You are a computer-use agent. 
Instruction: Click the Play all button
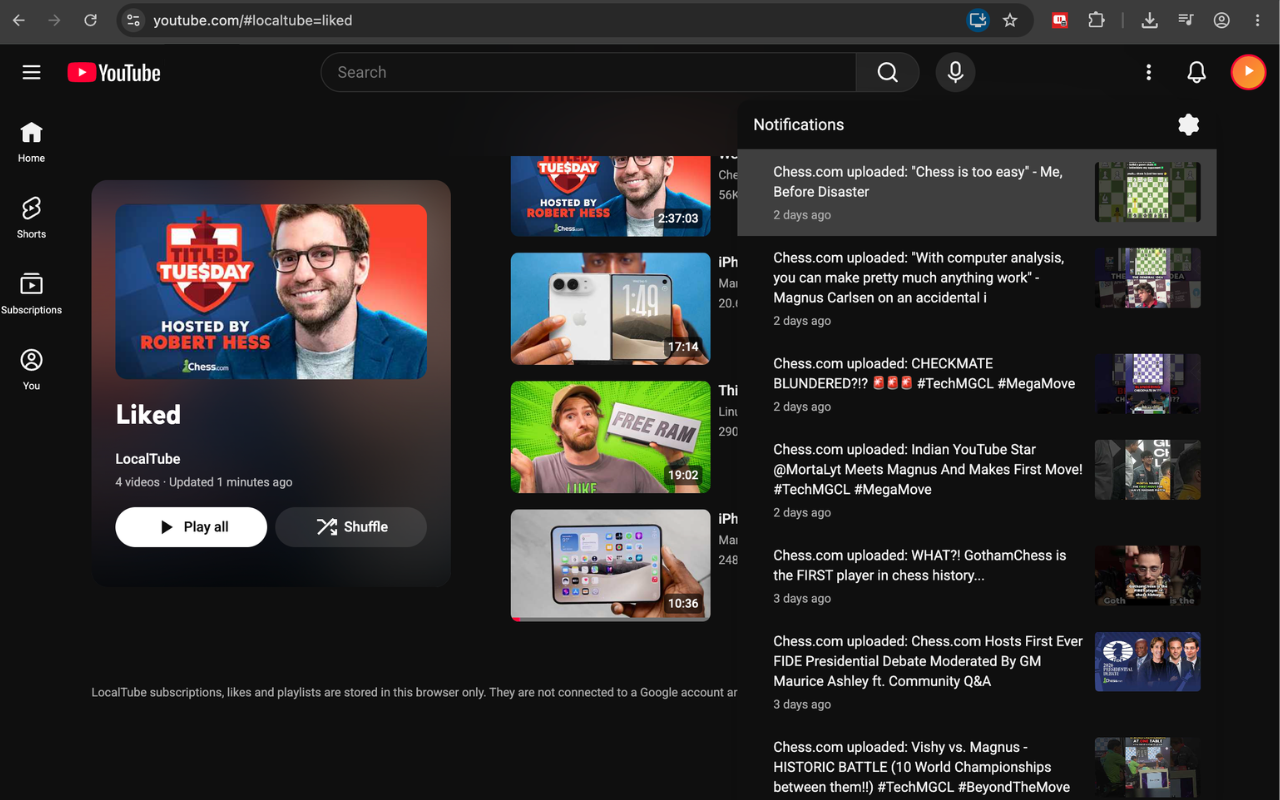[x=191, y=527]
